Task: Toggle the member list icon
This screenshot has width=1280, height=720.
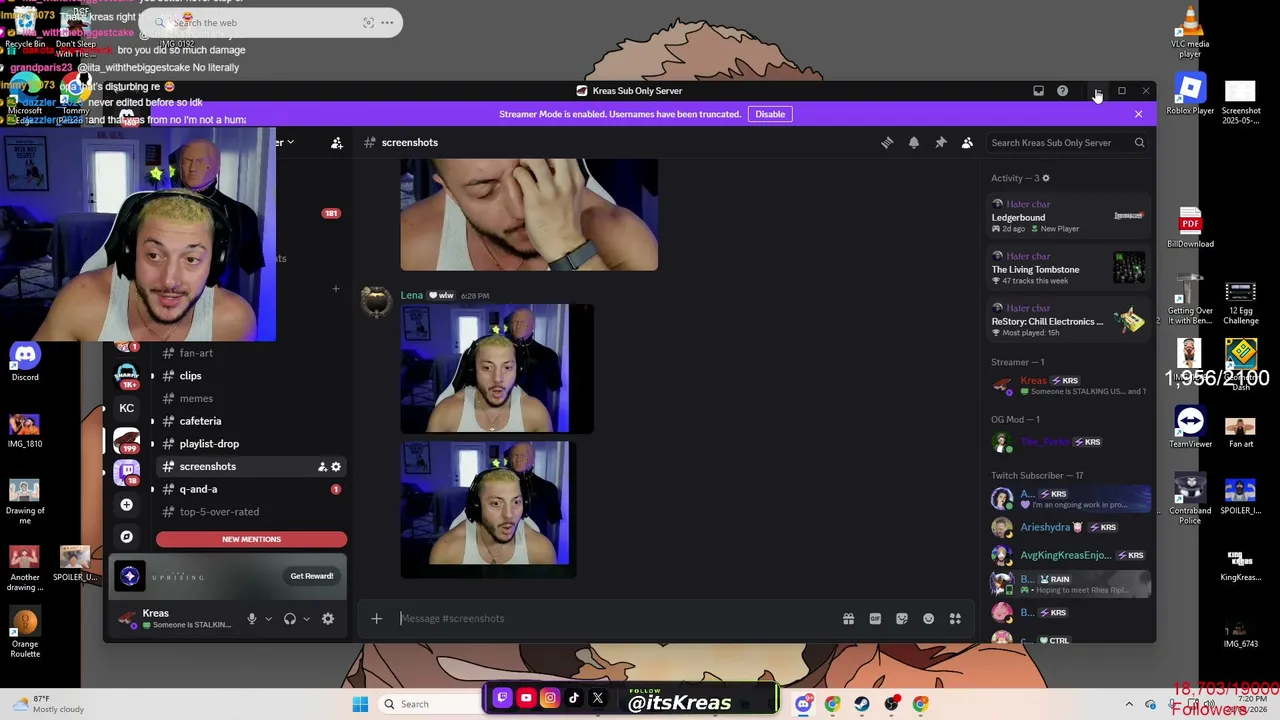Action: (967, 143)
